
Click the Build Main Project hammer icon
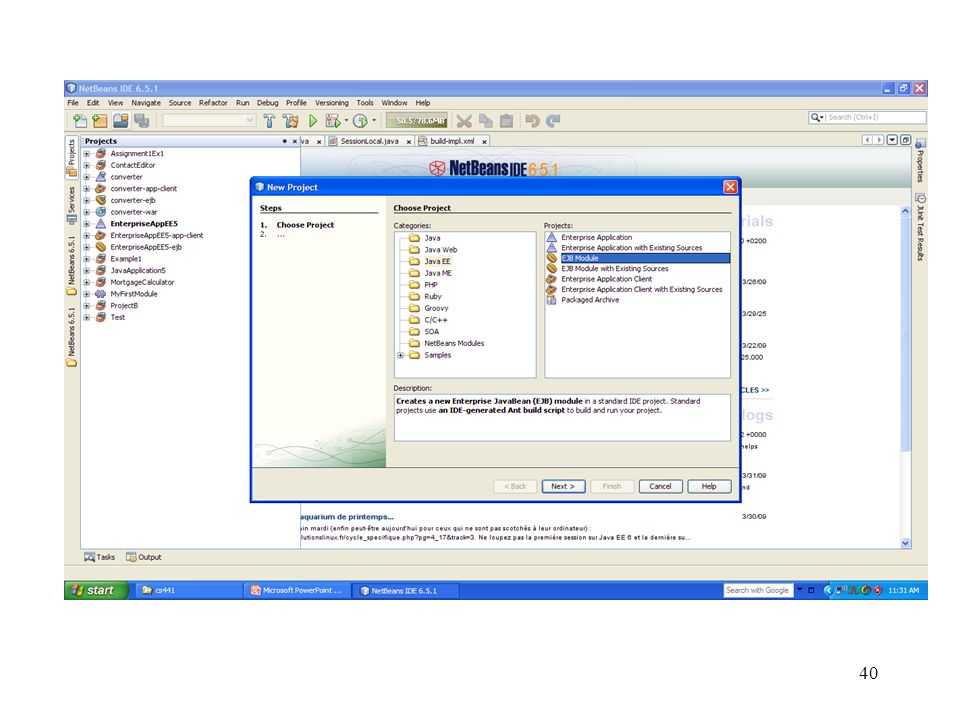coord(269,121)
